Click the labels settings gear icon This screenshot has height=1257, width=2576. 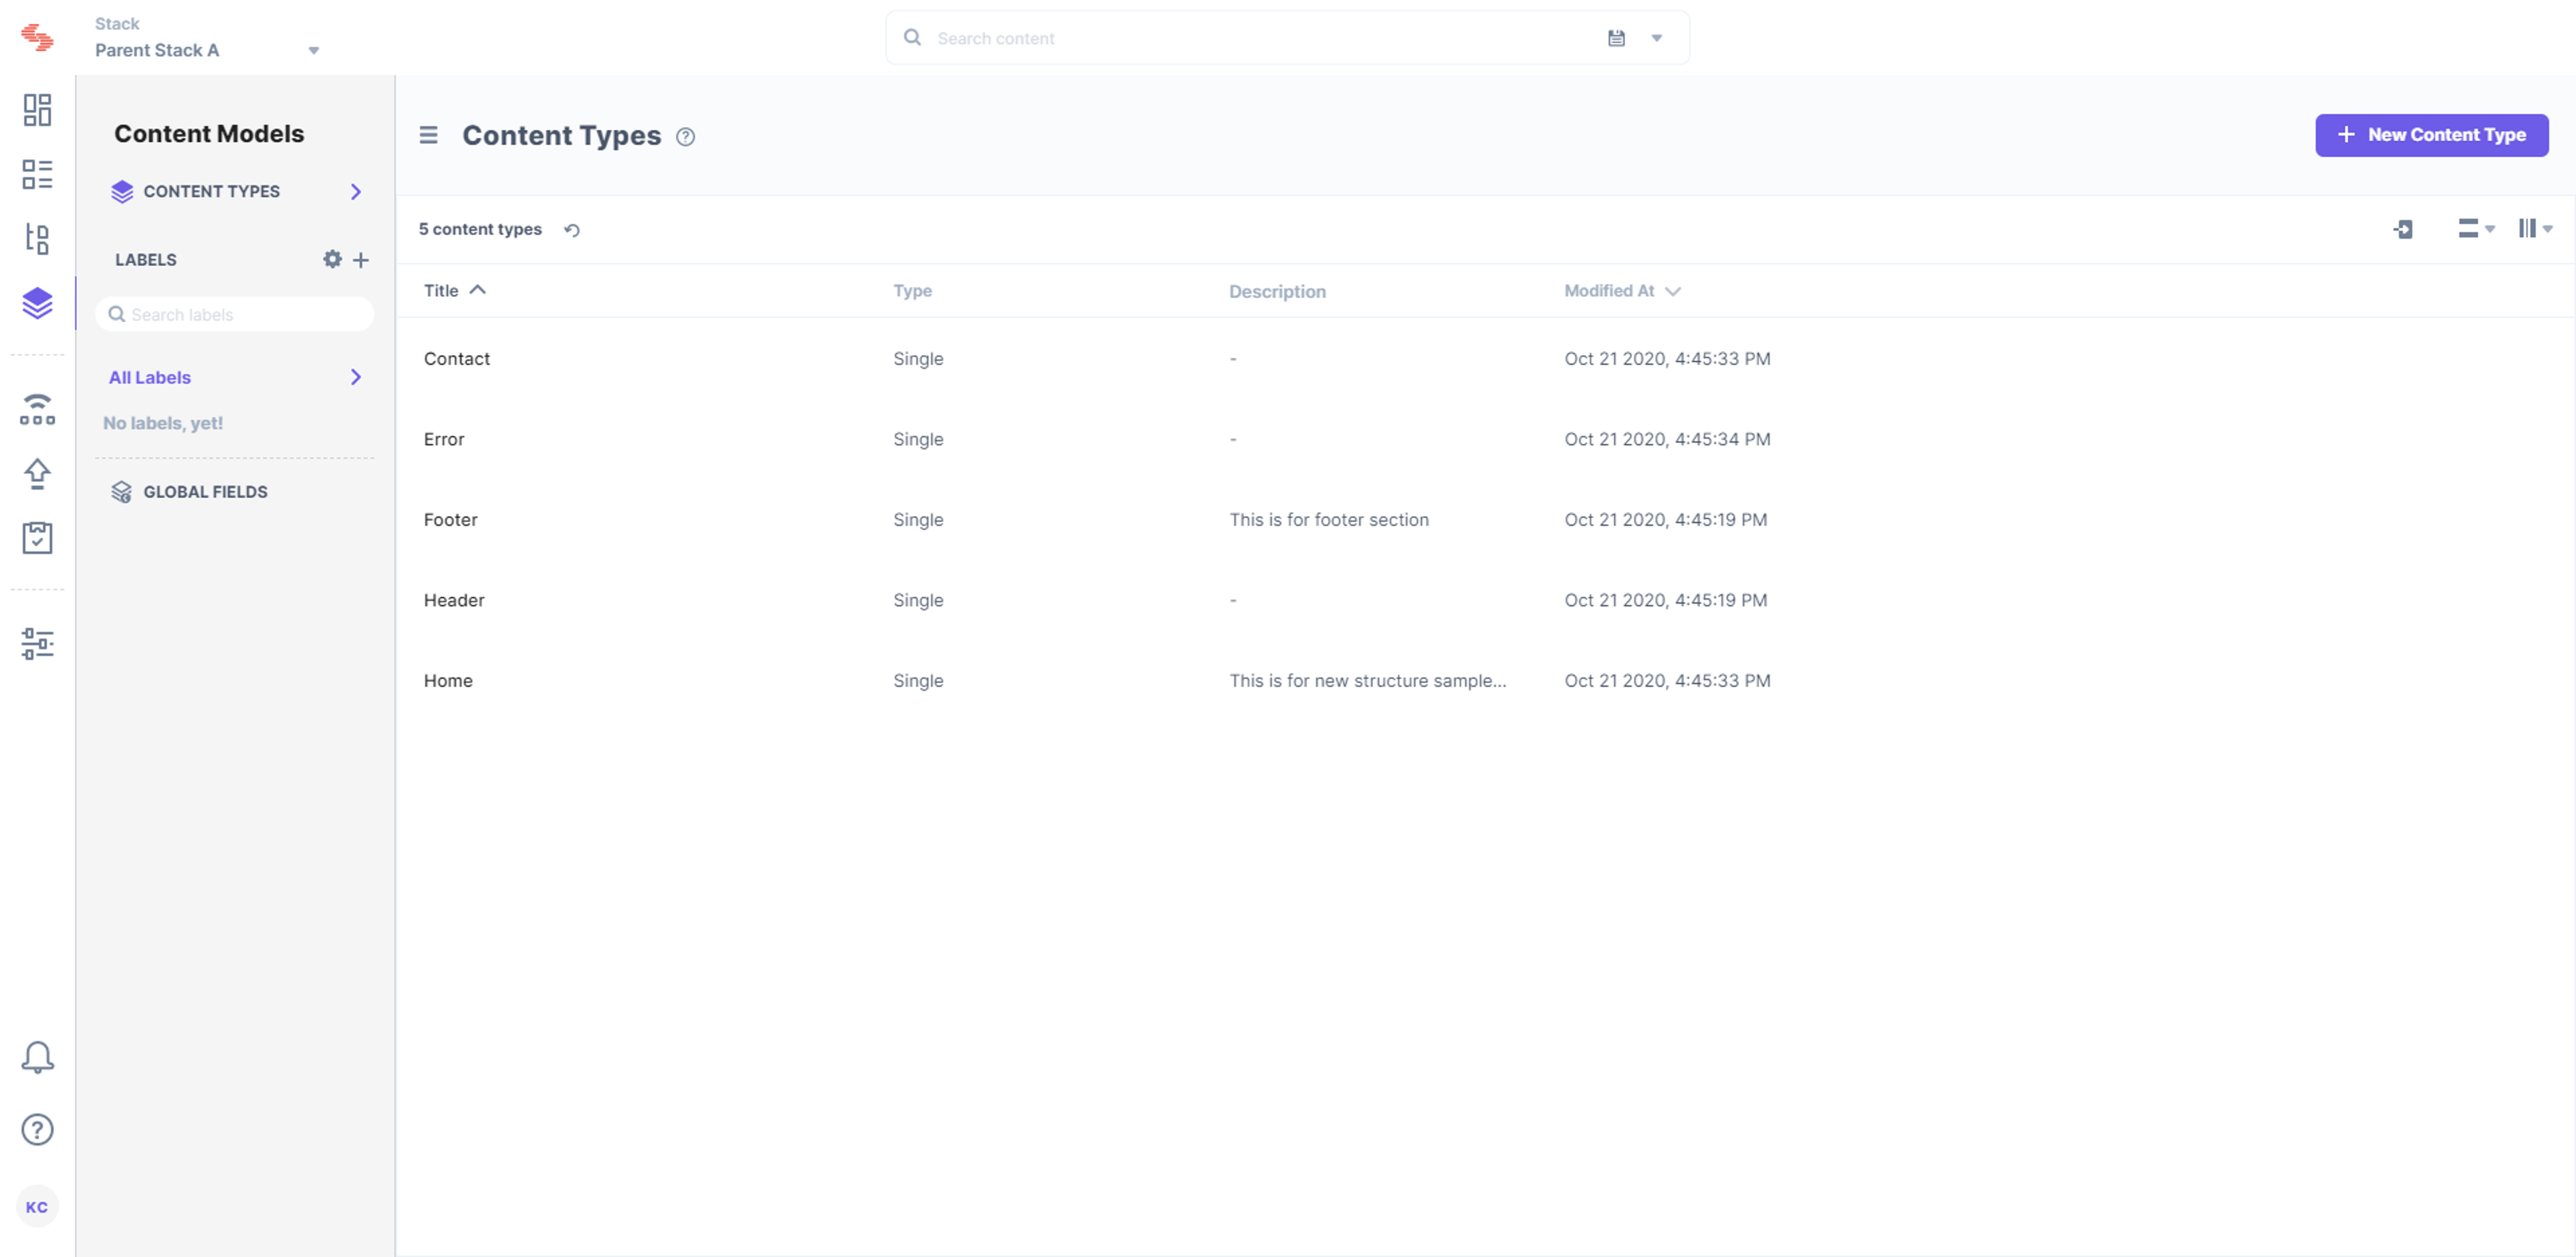click(332, 259)
